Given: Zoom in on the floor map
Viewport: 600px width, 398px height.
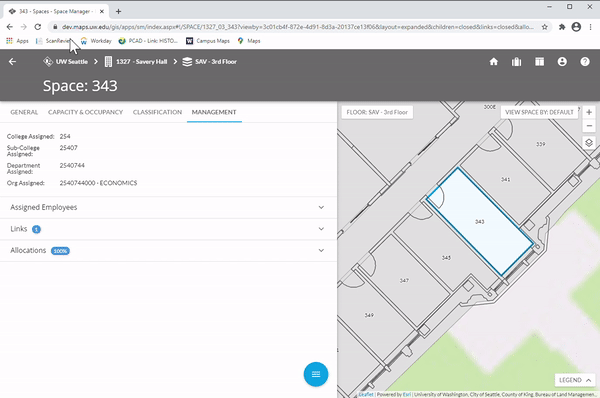Looking at the screenshot, I should [589, 112].
